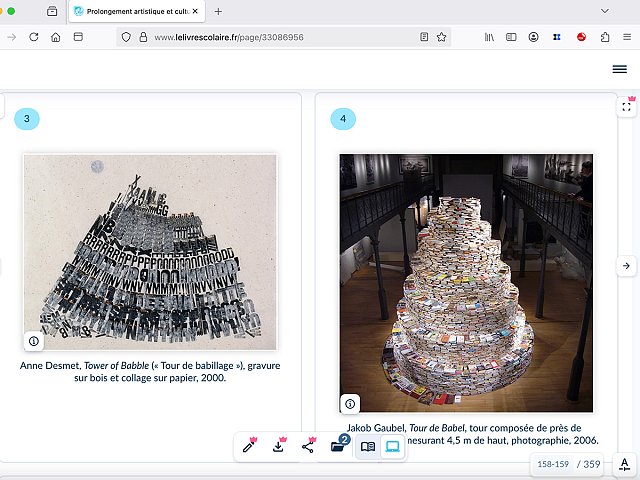The image size is (640, 480).
Task: Open the new tab with plus button
Action: pos(218,11)
